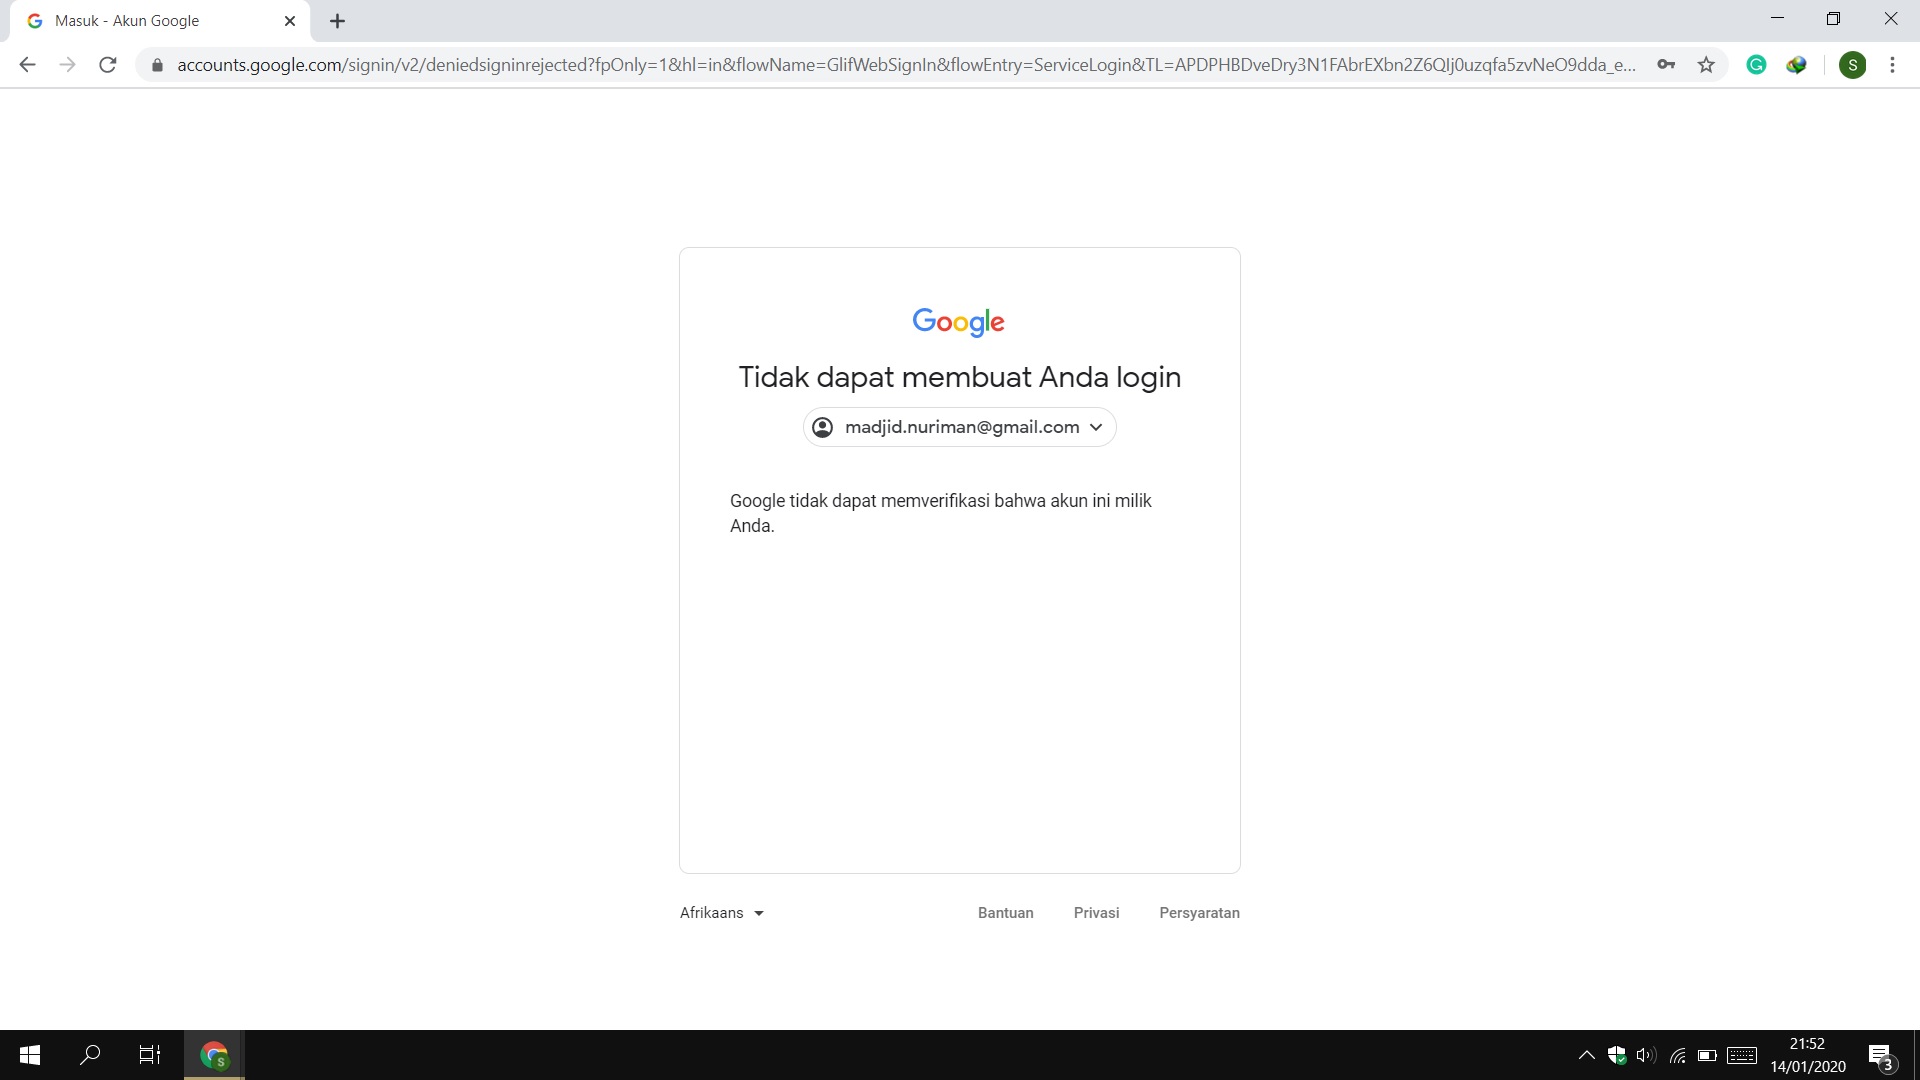Open the taskbar volume control
This screenshot has width=1920, height=1080.
click(1645, 1055)
